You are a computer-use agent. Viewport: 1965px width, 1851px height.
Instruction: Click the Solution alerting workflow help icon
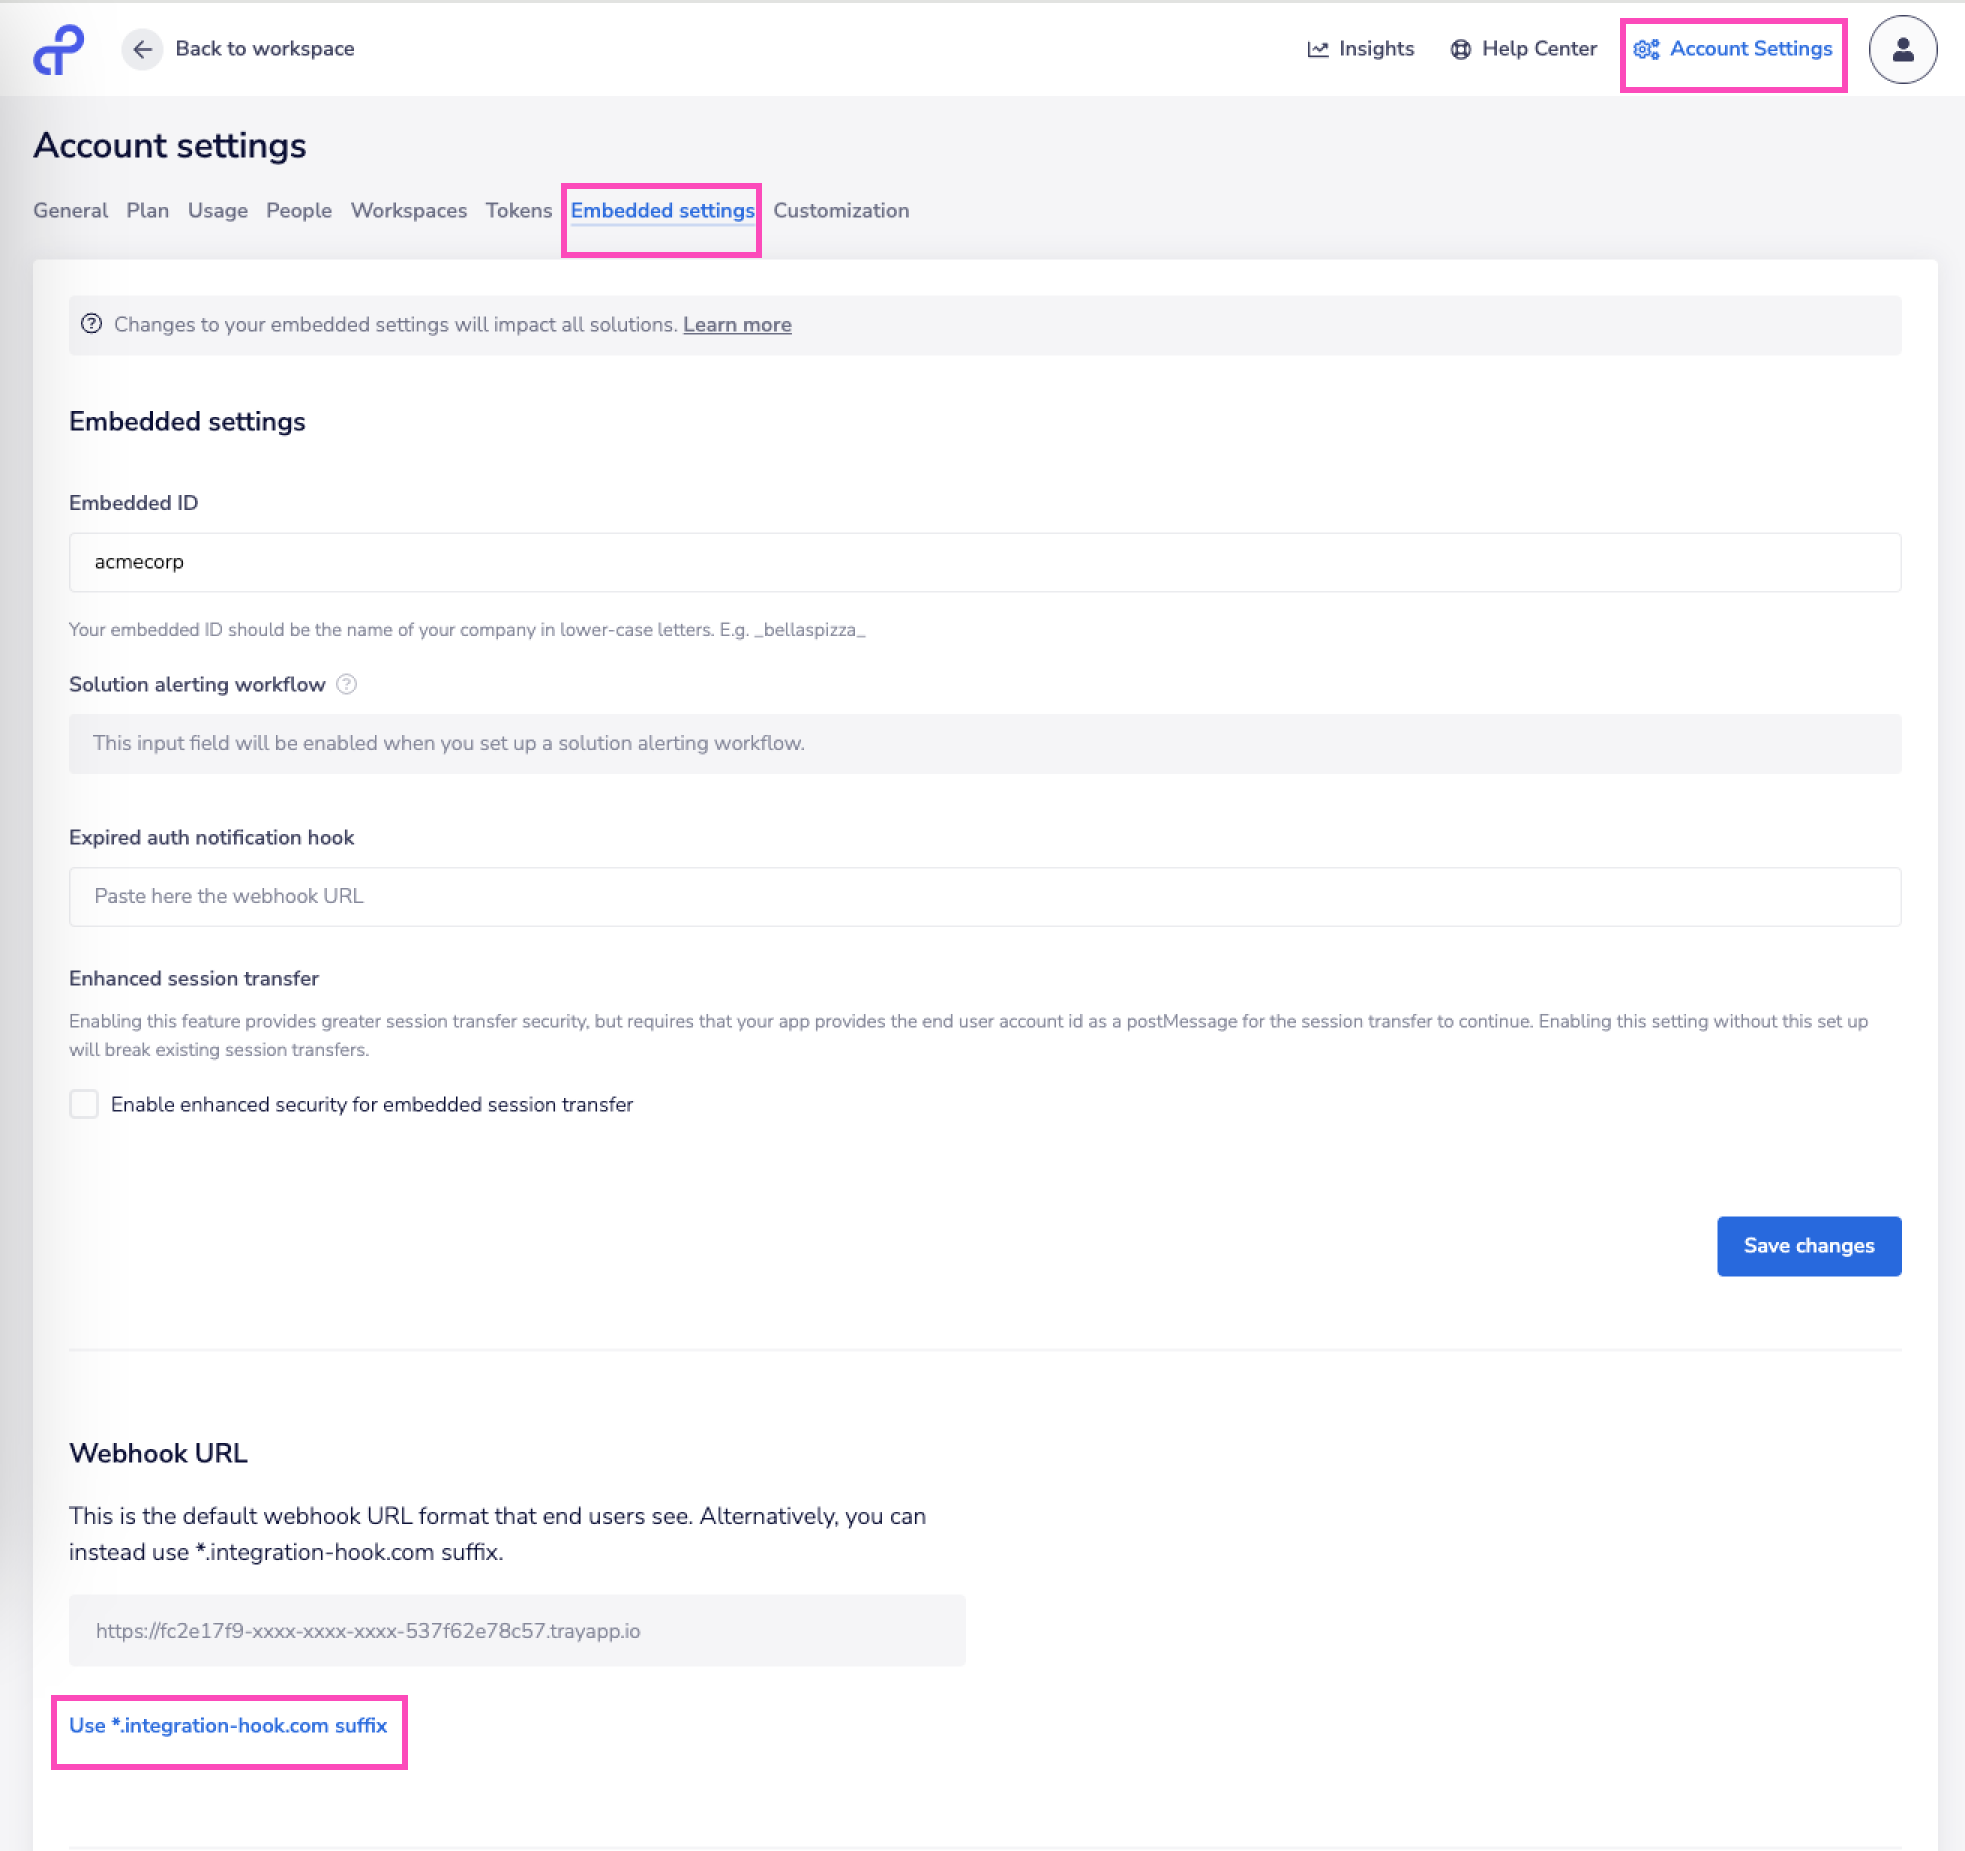(x=346, y=684)
